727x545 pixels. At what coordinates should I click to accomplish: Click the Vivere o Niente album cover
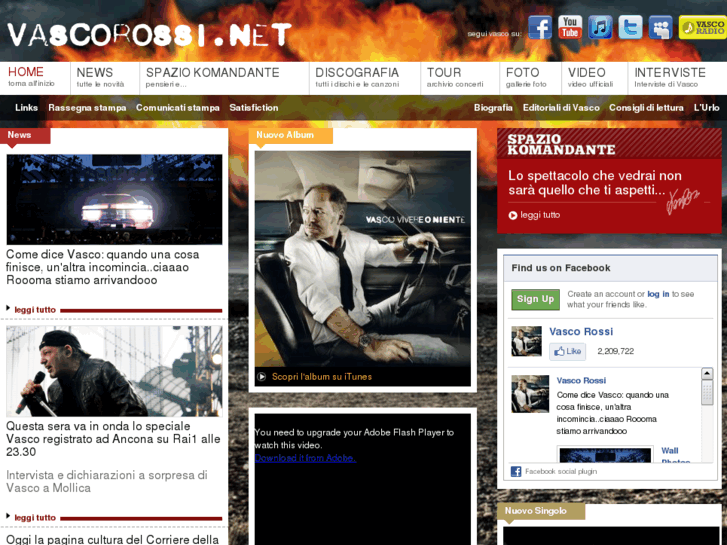click(363, 258)
